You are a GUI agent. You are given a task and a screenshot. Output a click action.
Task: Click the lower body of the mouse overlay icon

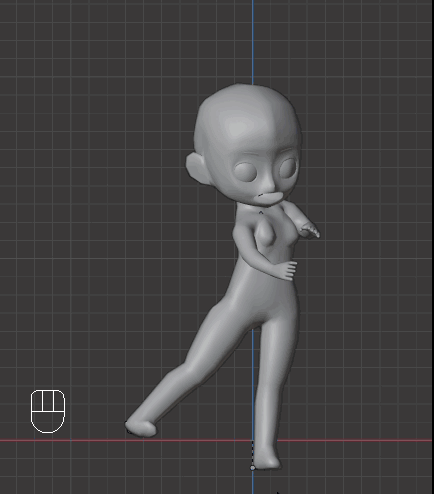tap(48, 422)
